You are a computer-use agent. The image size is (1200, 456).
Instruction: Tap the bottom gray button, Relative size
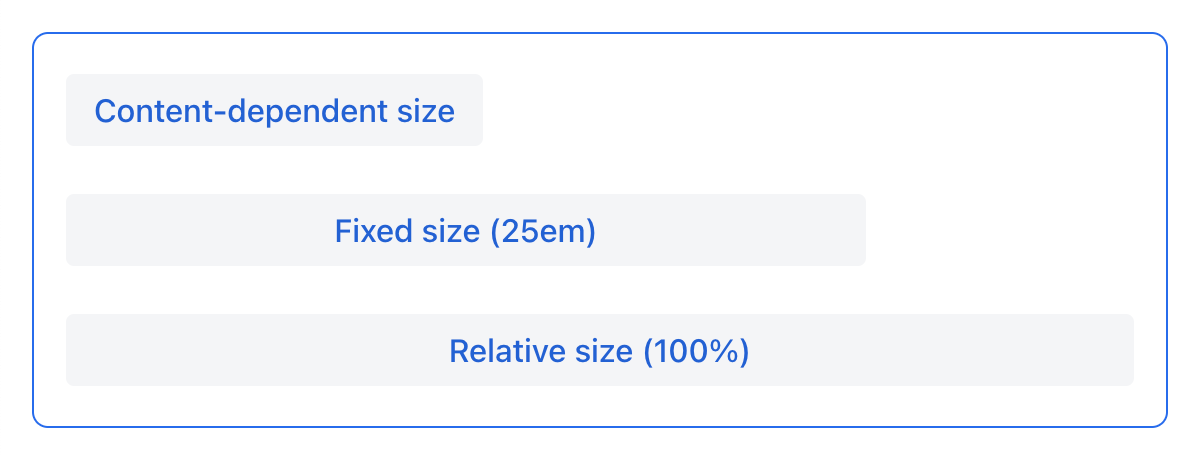pyautogui.click(x=599, y=351)
